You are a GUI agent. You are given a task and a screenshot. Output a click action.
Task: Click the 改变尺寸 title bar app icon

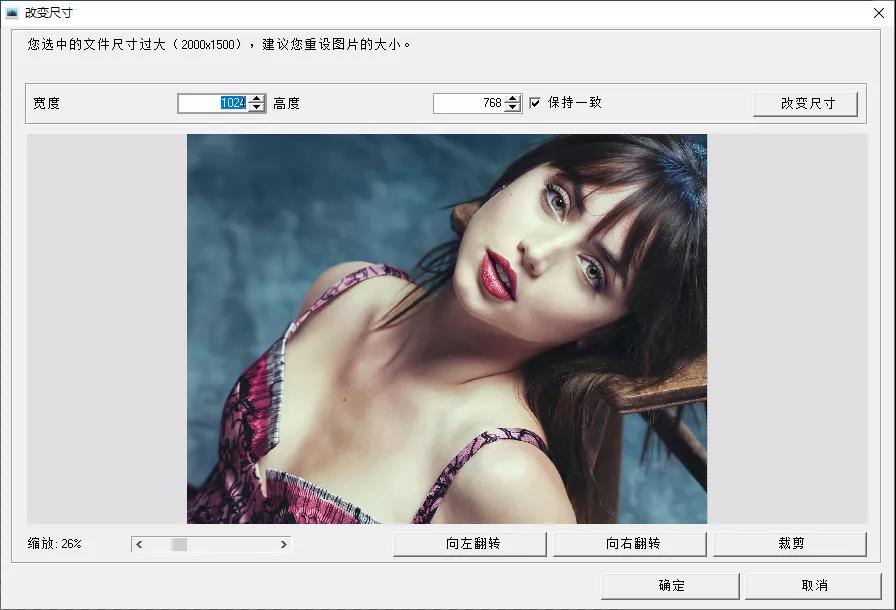point(12,13)
